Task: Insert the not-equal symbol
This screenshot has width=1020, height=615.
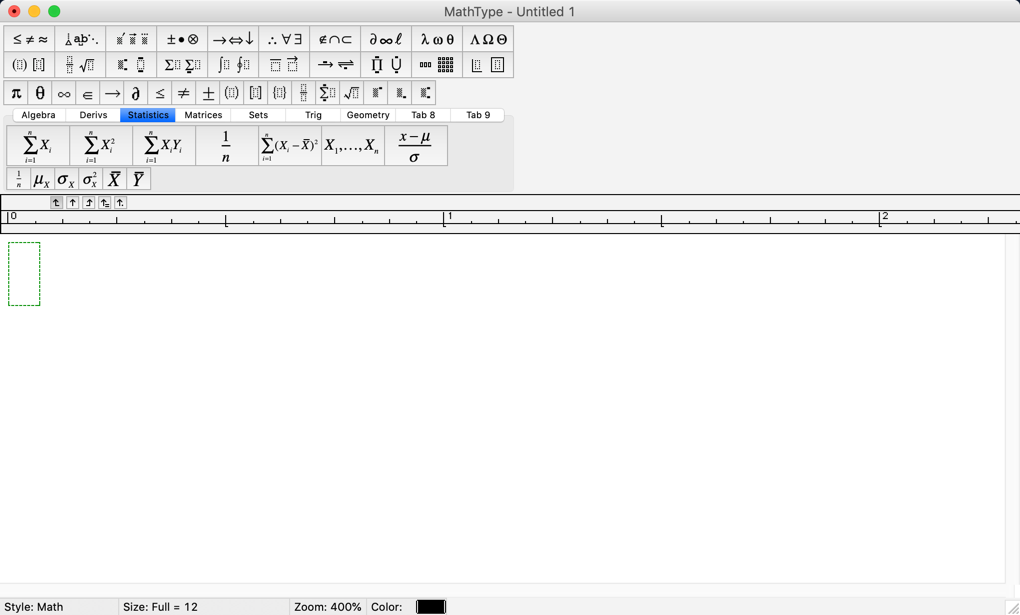Action: [183, 92]
